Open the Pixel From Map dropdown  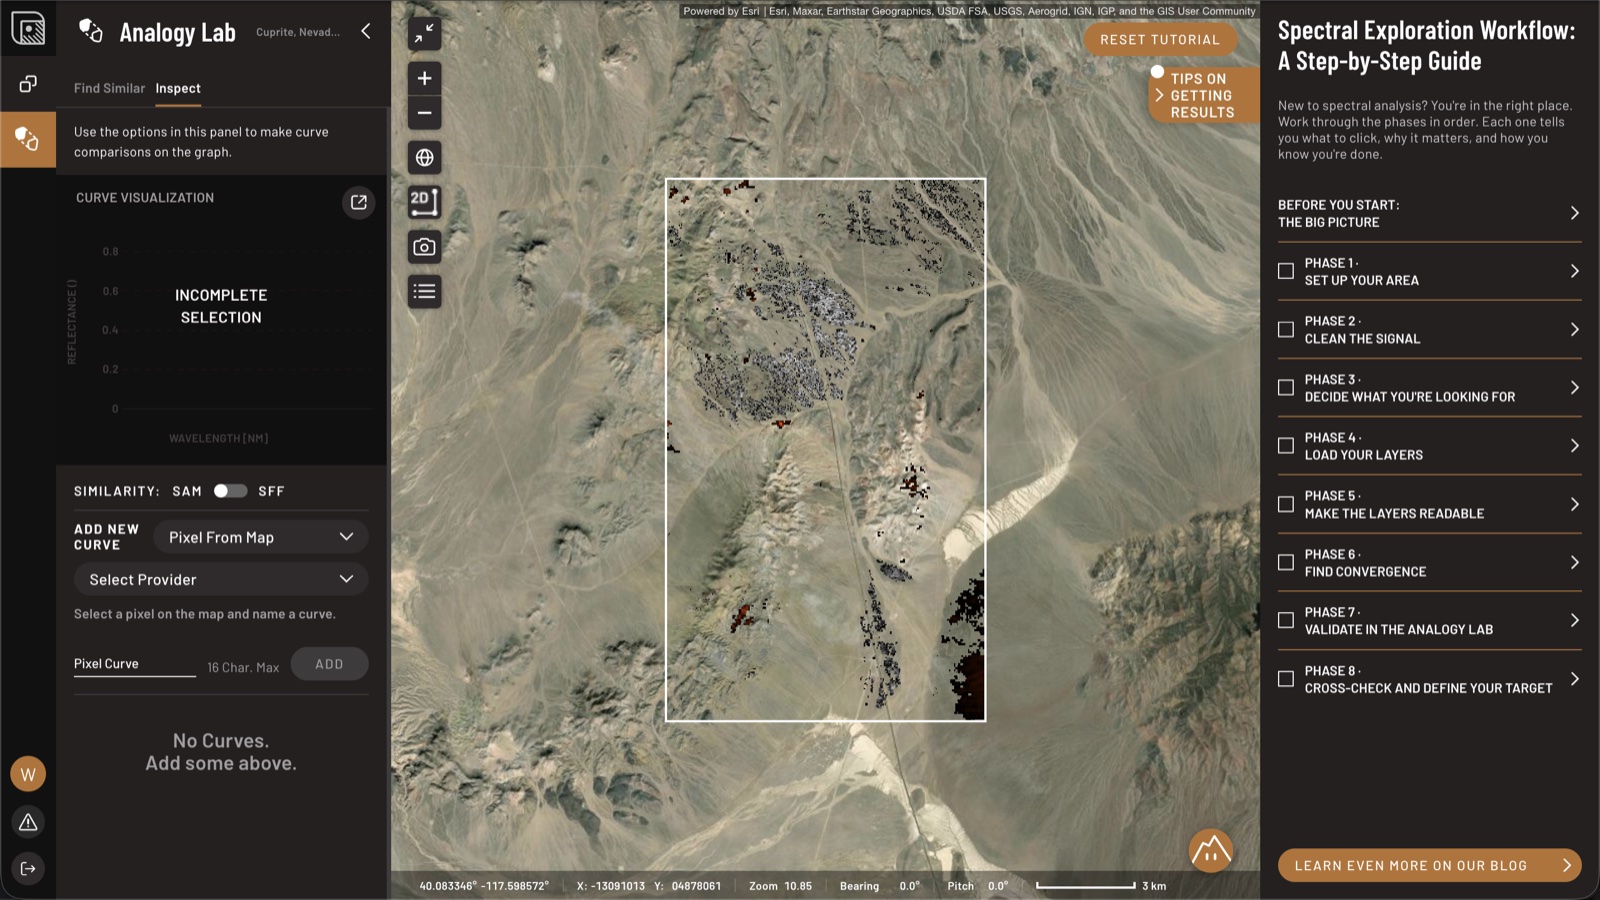coord(261,537)
